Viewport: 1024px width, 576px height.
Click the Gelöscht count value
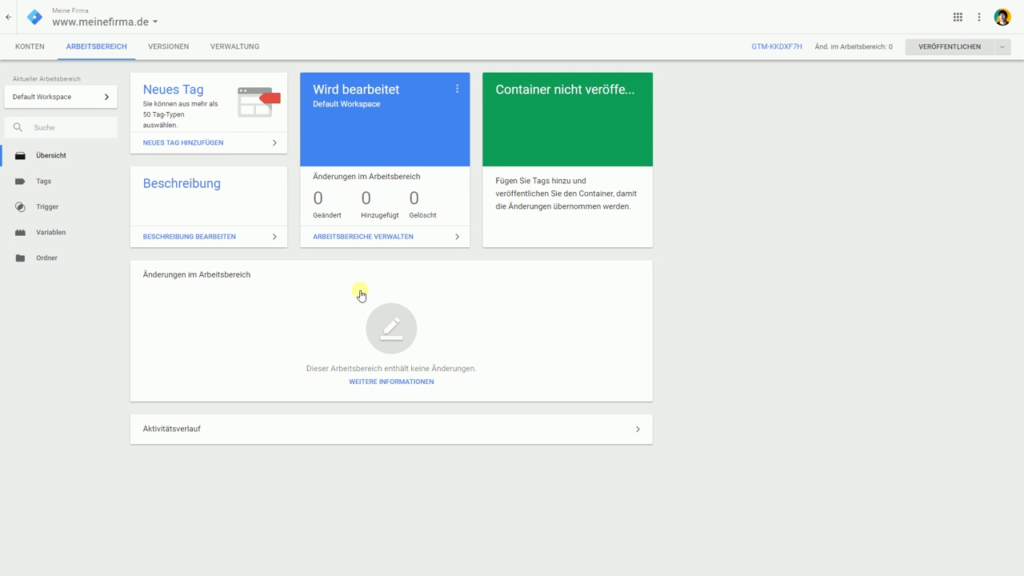[x=414, y=198]
